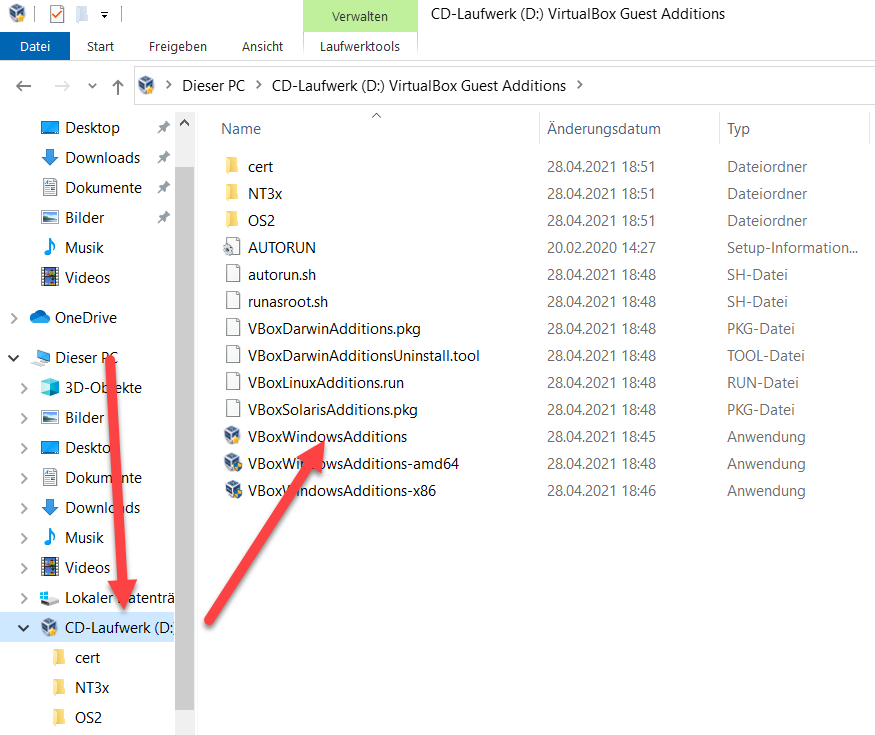This screenshot has height=735, width=875.
Task: Select the NT3x folder in file list
Action: point(265,193)
